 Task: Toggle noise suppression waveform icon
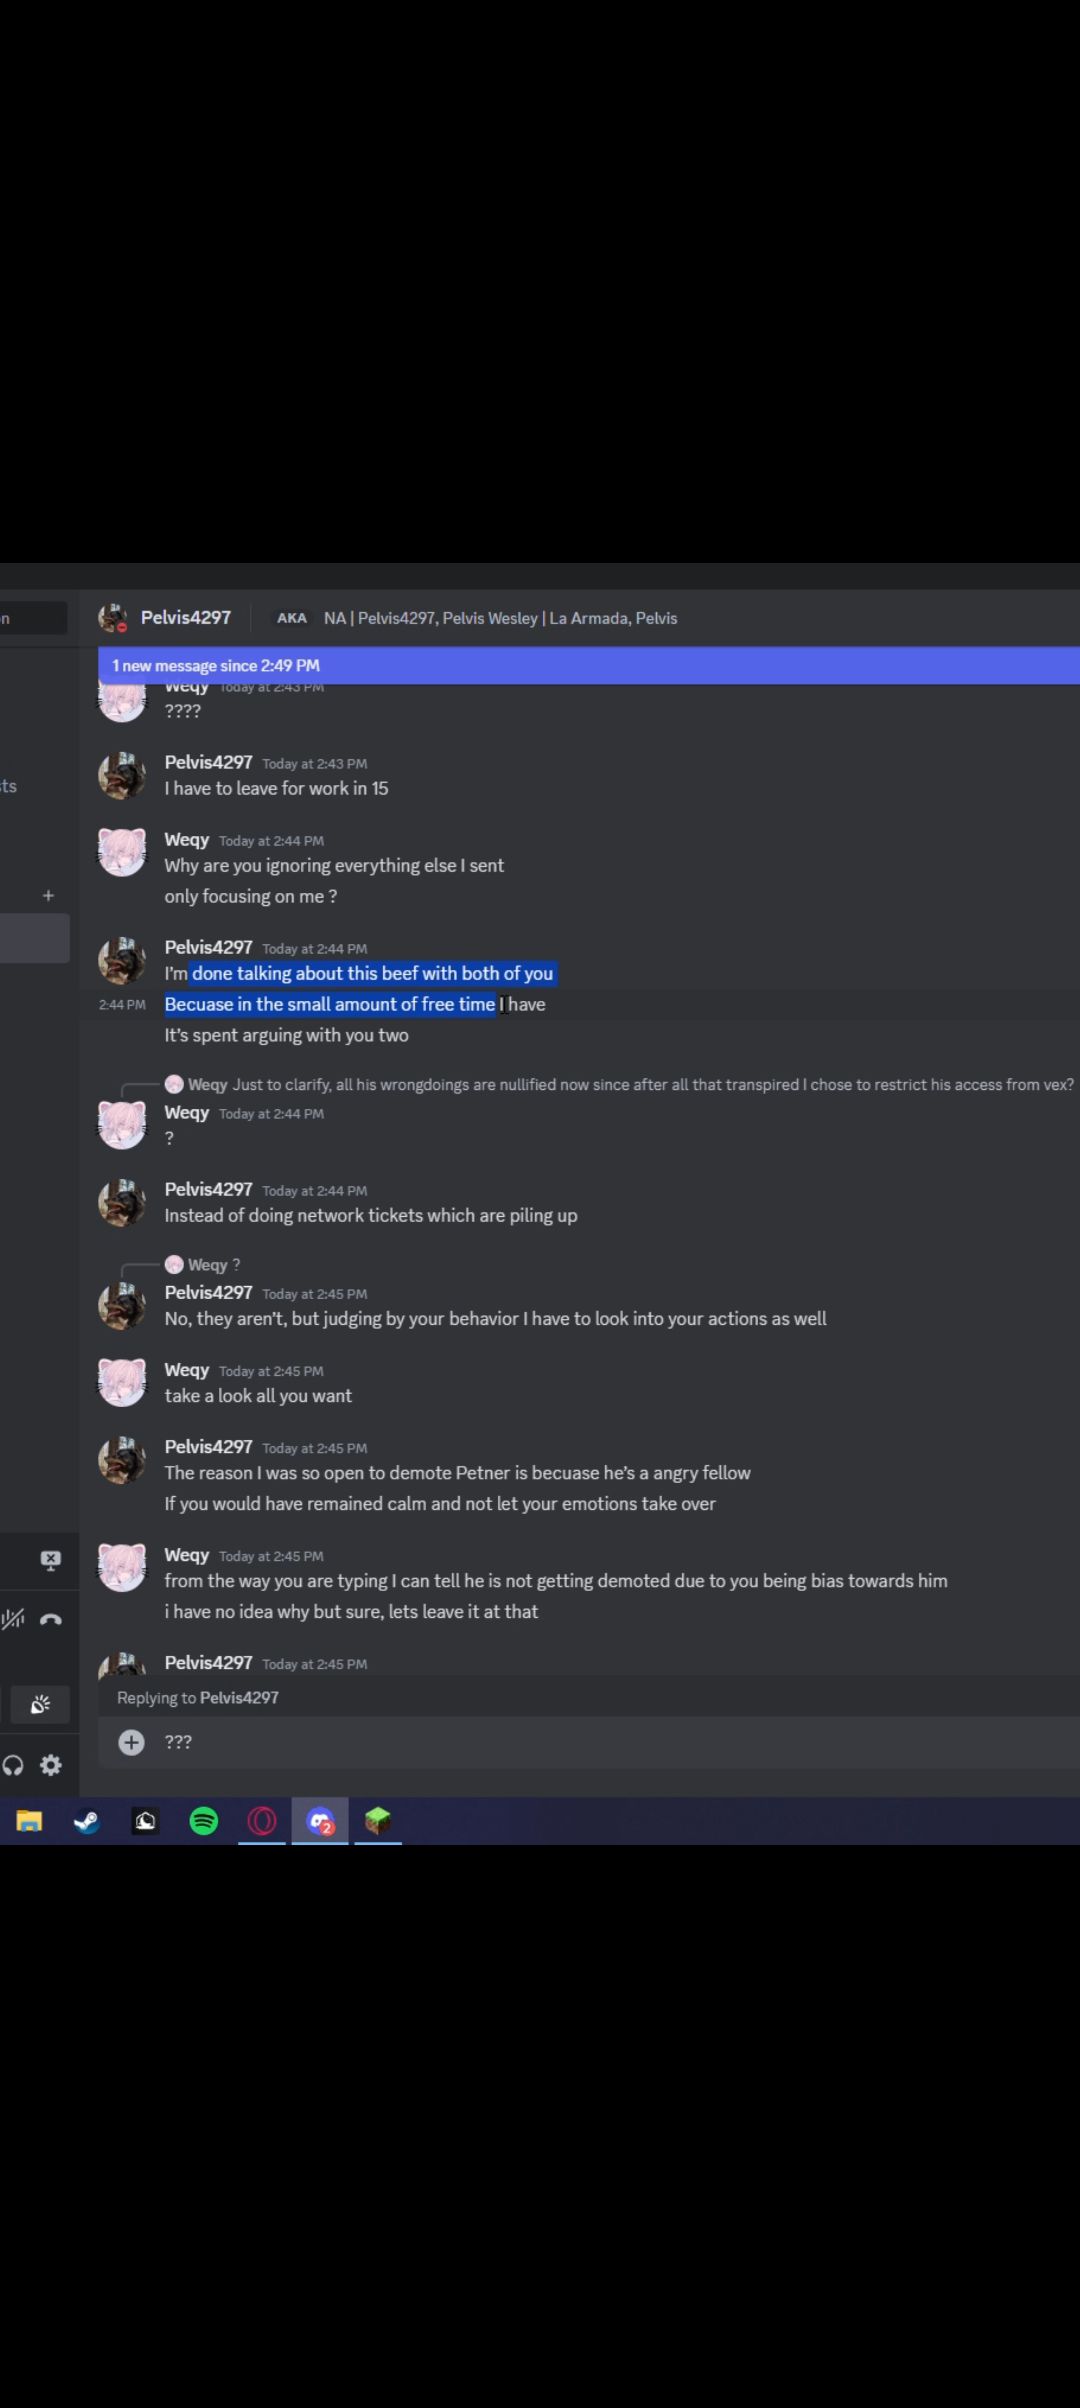tap(13, 1619)
